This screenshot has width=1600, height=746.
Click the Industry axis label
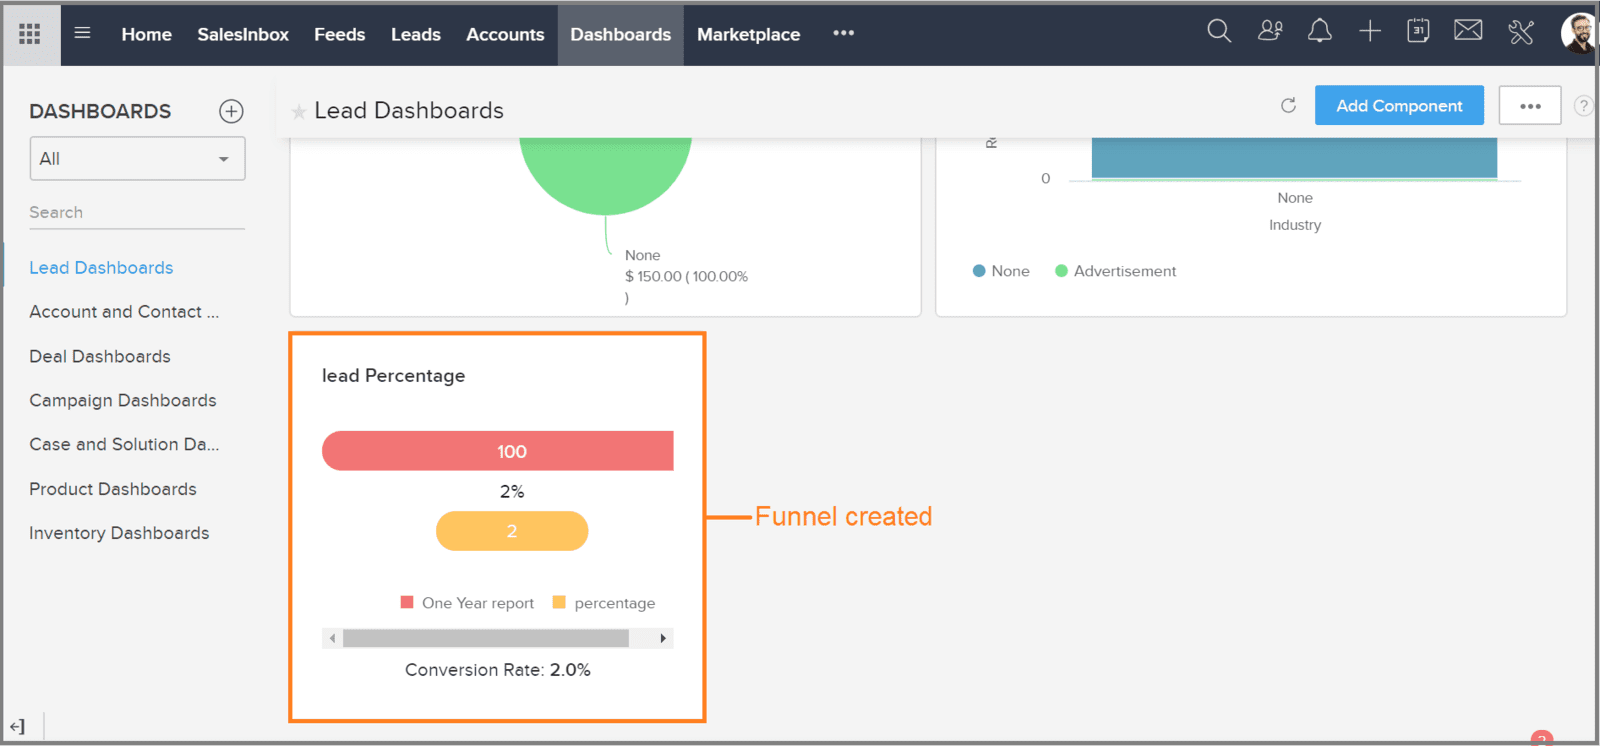tap(1295, 225)
